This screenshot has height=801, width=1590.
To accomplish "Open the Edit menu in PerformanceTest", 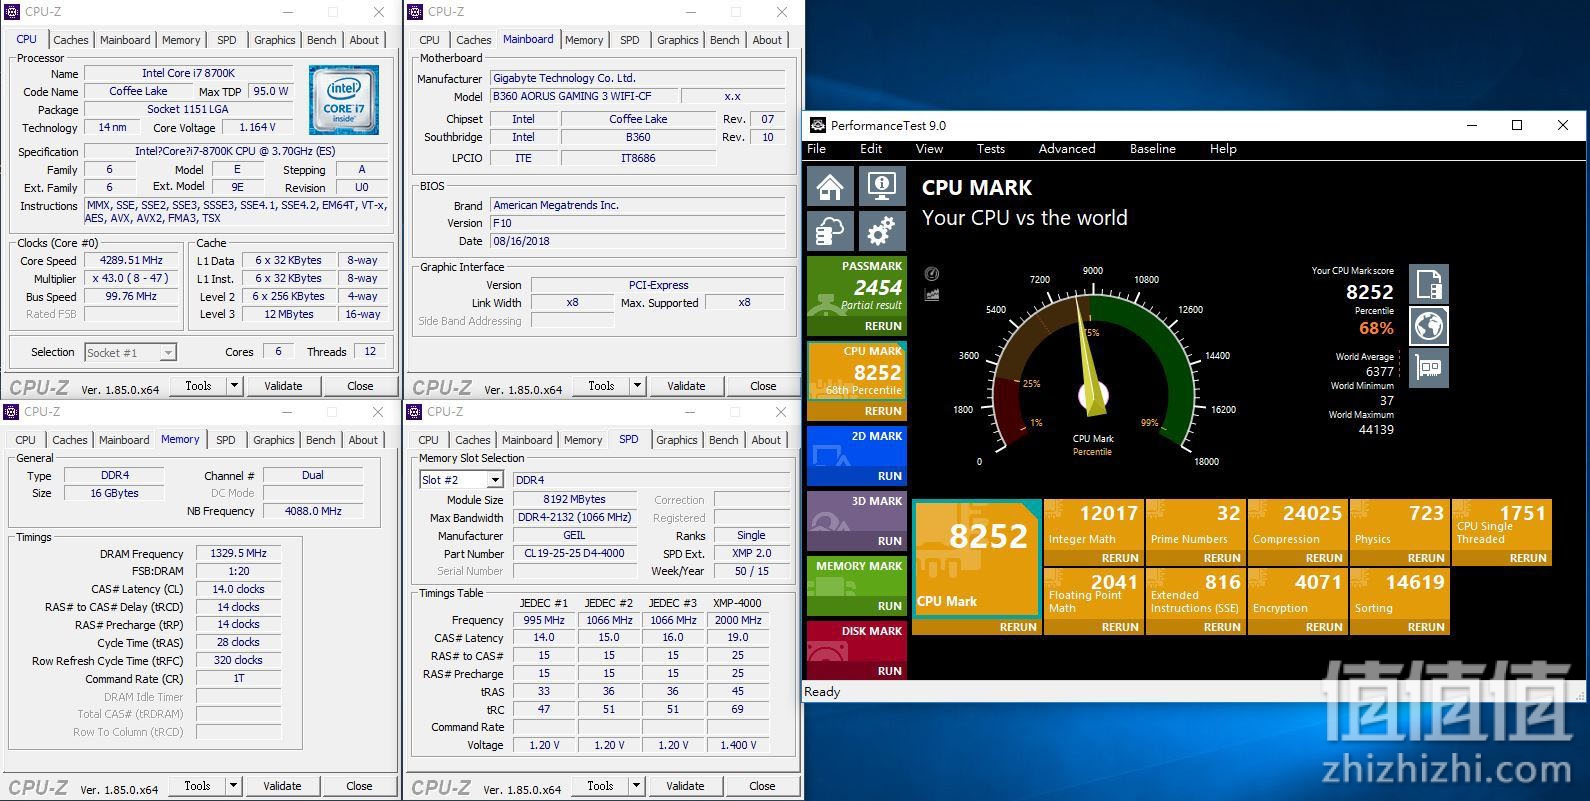I will coord(871,149).
